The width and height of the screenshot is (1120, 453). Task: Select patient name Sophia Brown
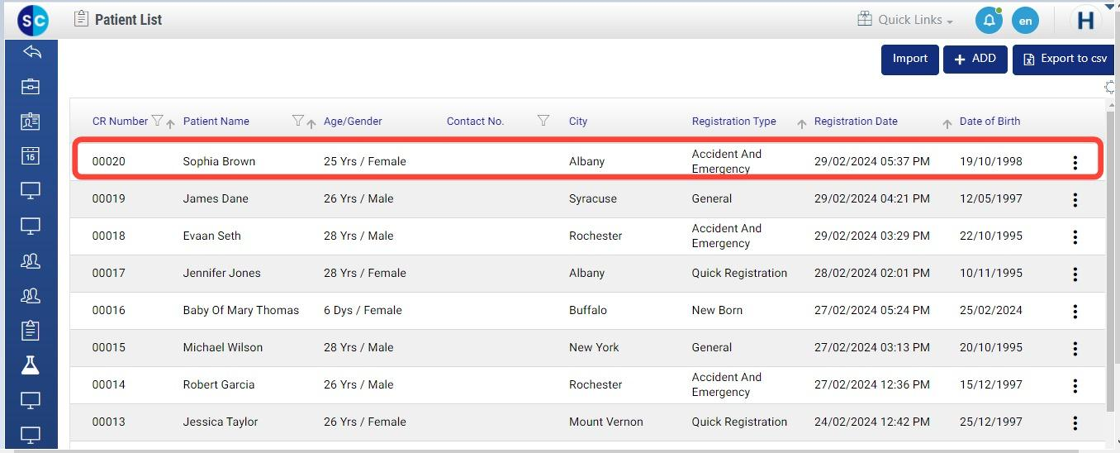[219, 161]
